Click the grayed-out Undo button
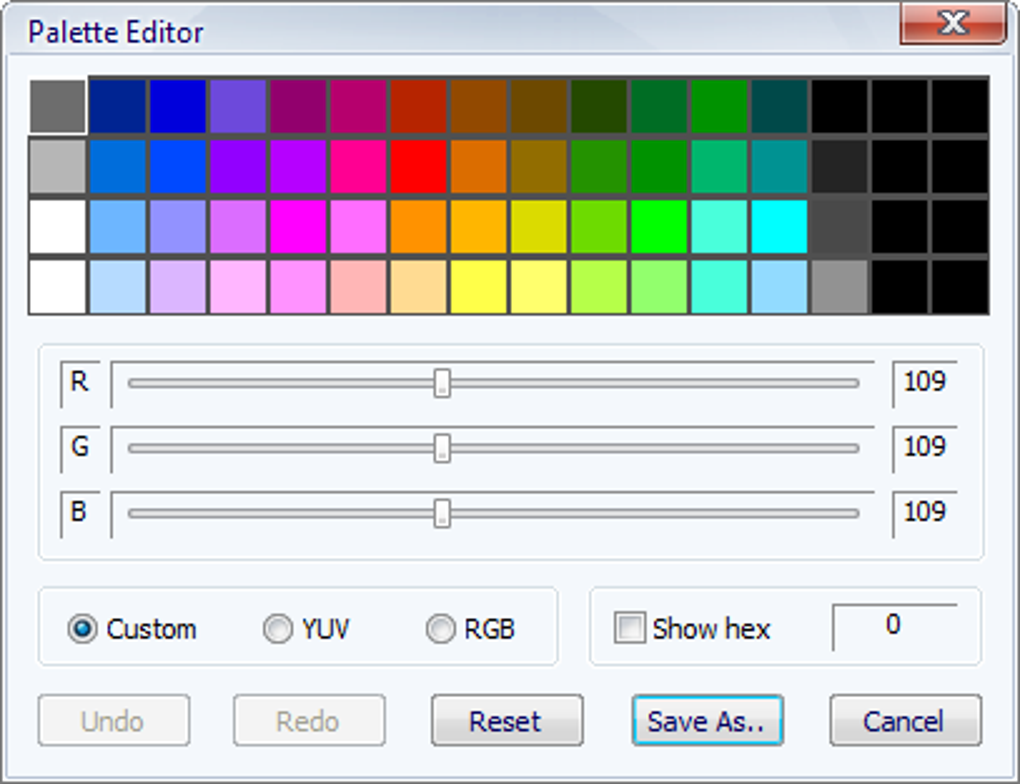 (114, 720)
